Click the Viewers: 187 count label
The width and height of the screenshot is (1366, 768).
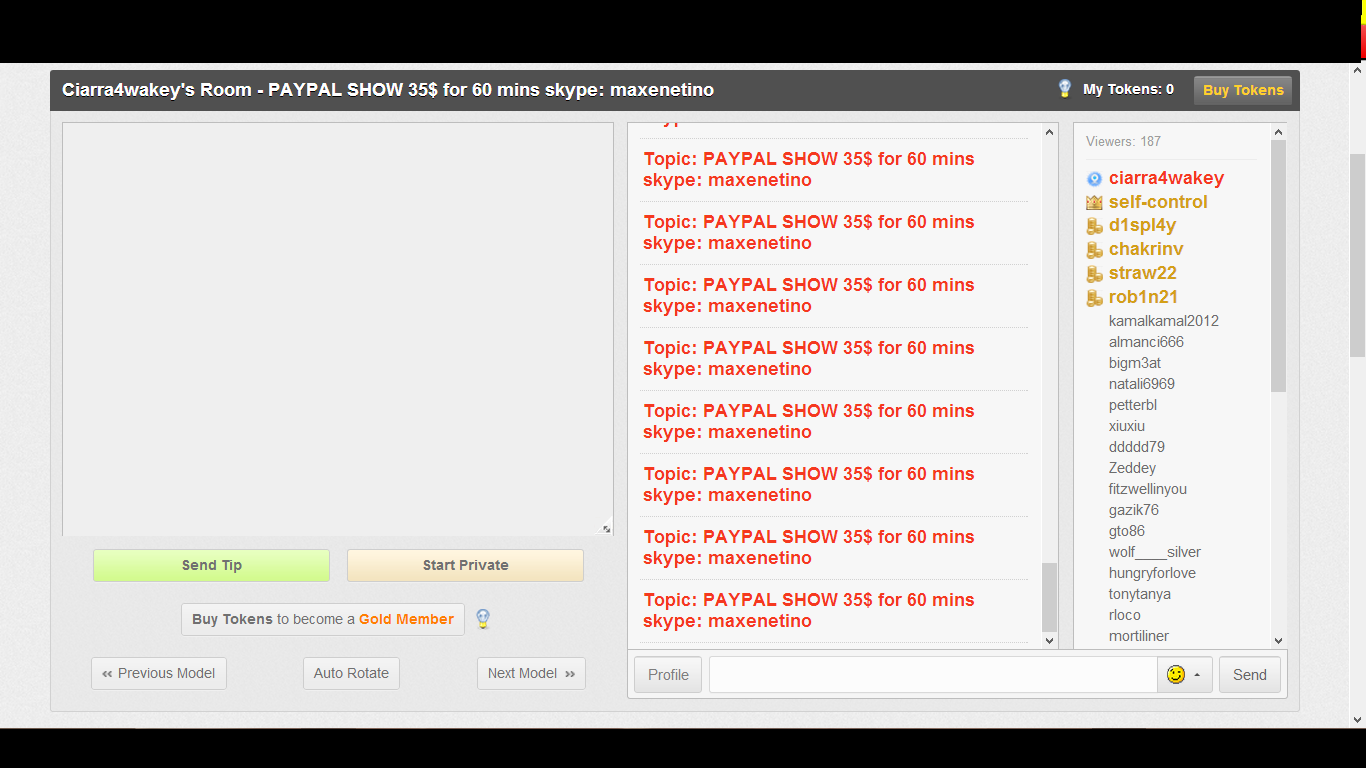pos(1123,142)
